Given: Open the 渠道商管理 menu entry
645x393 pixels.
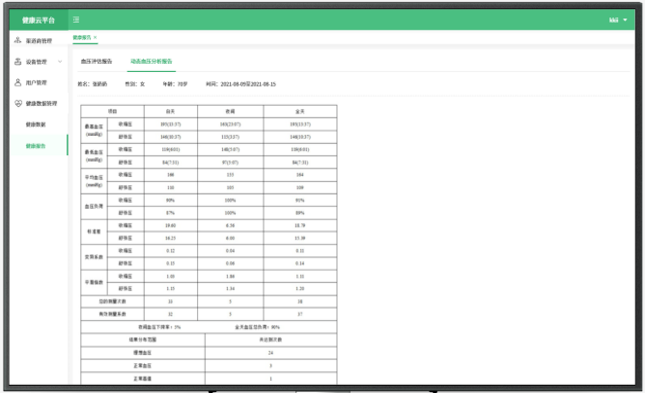Looking at the screenshot, I should [x=39, y=41].
